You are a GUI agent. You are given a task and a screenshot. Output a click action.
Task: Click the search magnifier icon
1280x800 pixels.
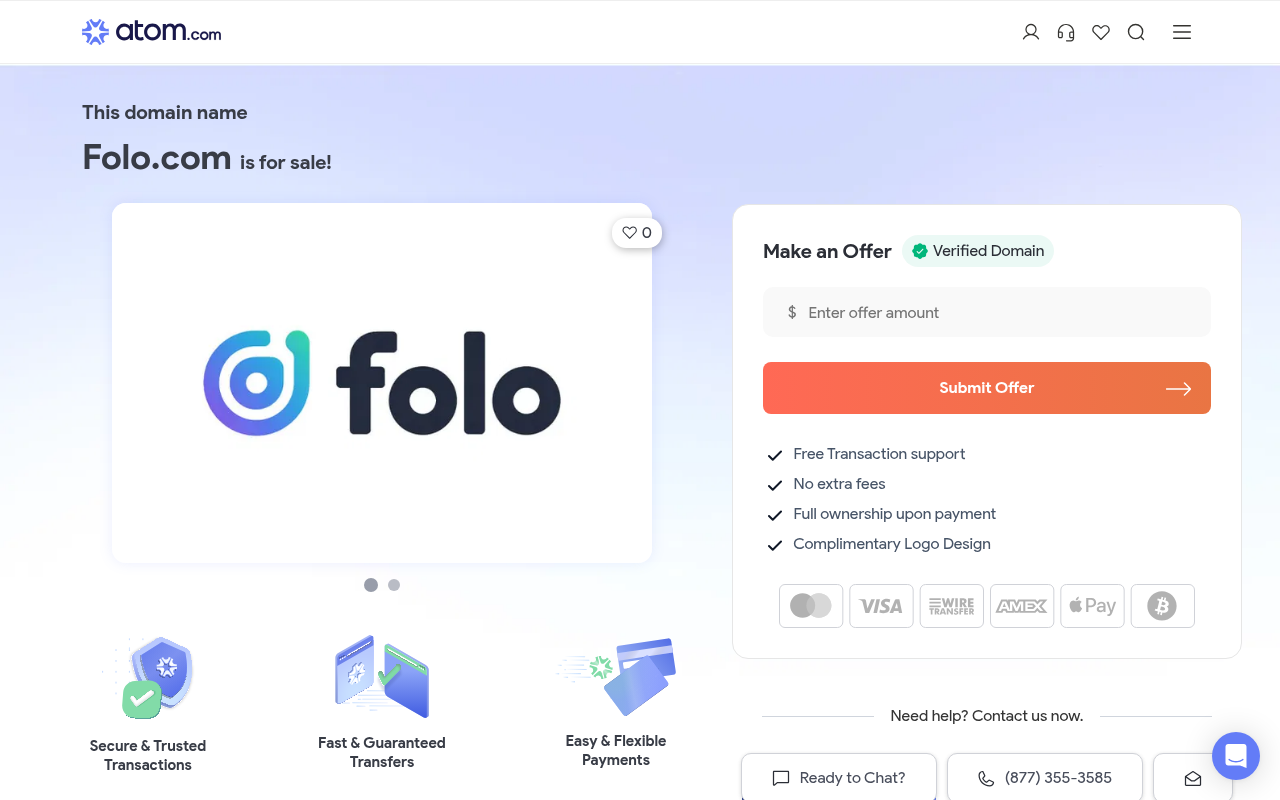pos(1136,32)
